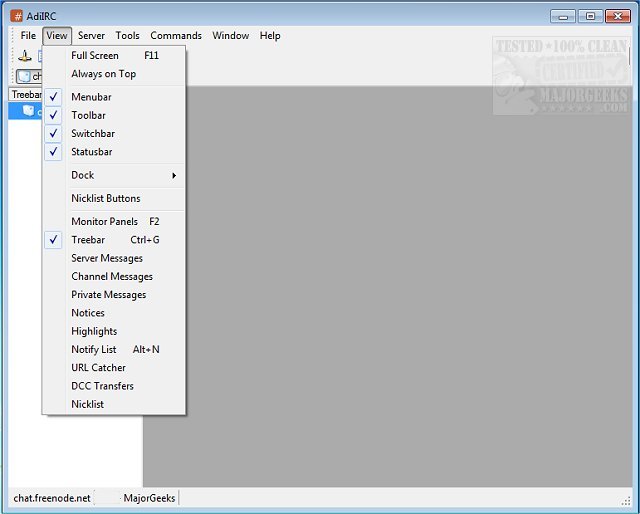Image resolution: width=640 pixels, height=514 pixels.
Task: Click the resize grip in status bar corner
Action: tap(626, 501)
